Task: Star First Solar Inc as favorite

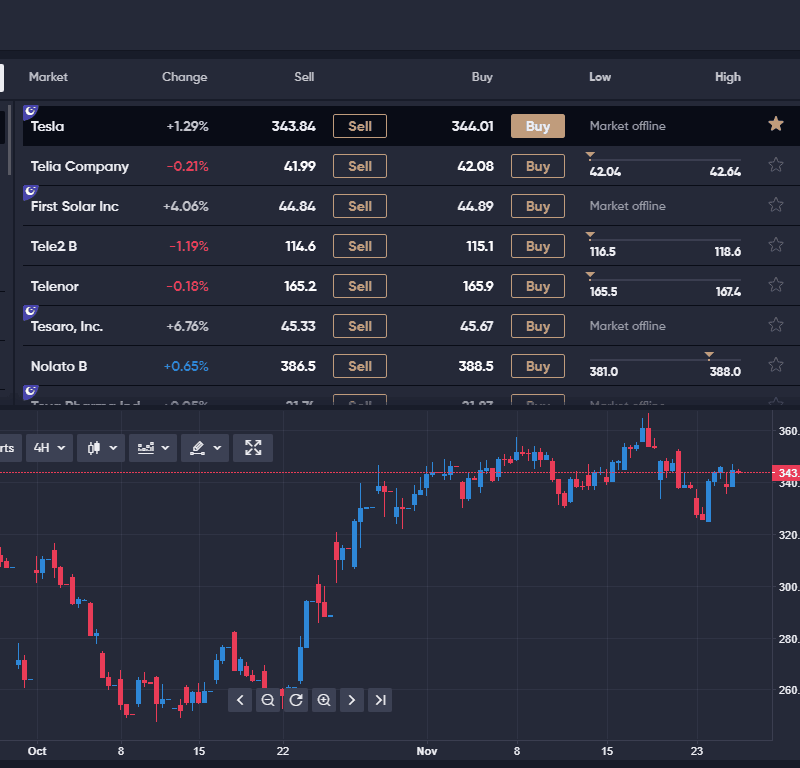Action: (x=776, y=205)
